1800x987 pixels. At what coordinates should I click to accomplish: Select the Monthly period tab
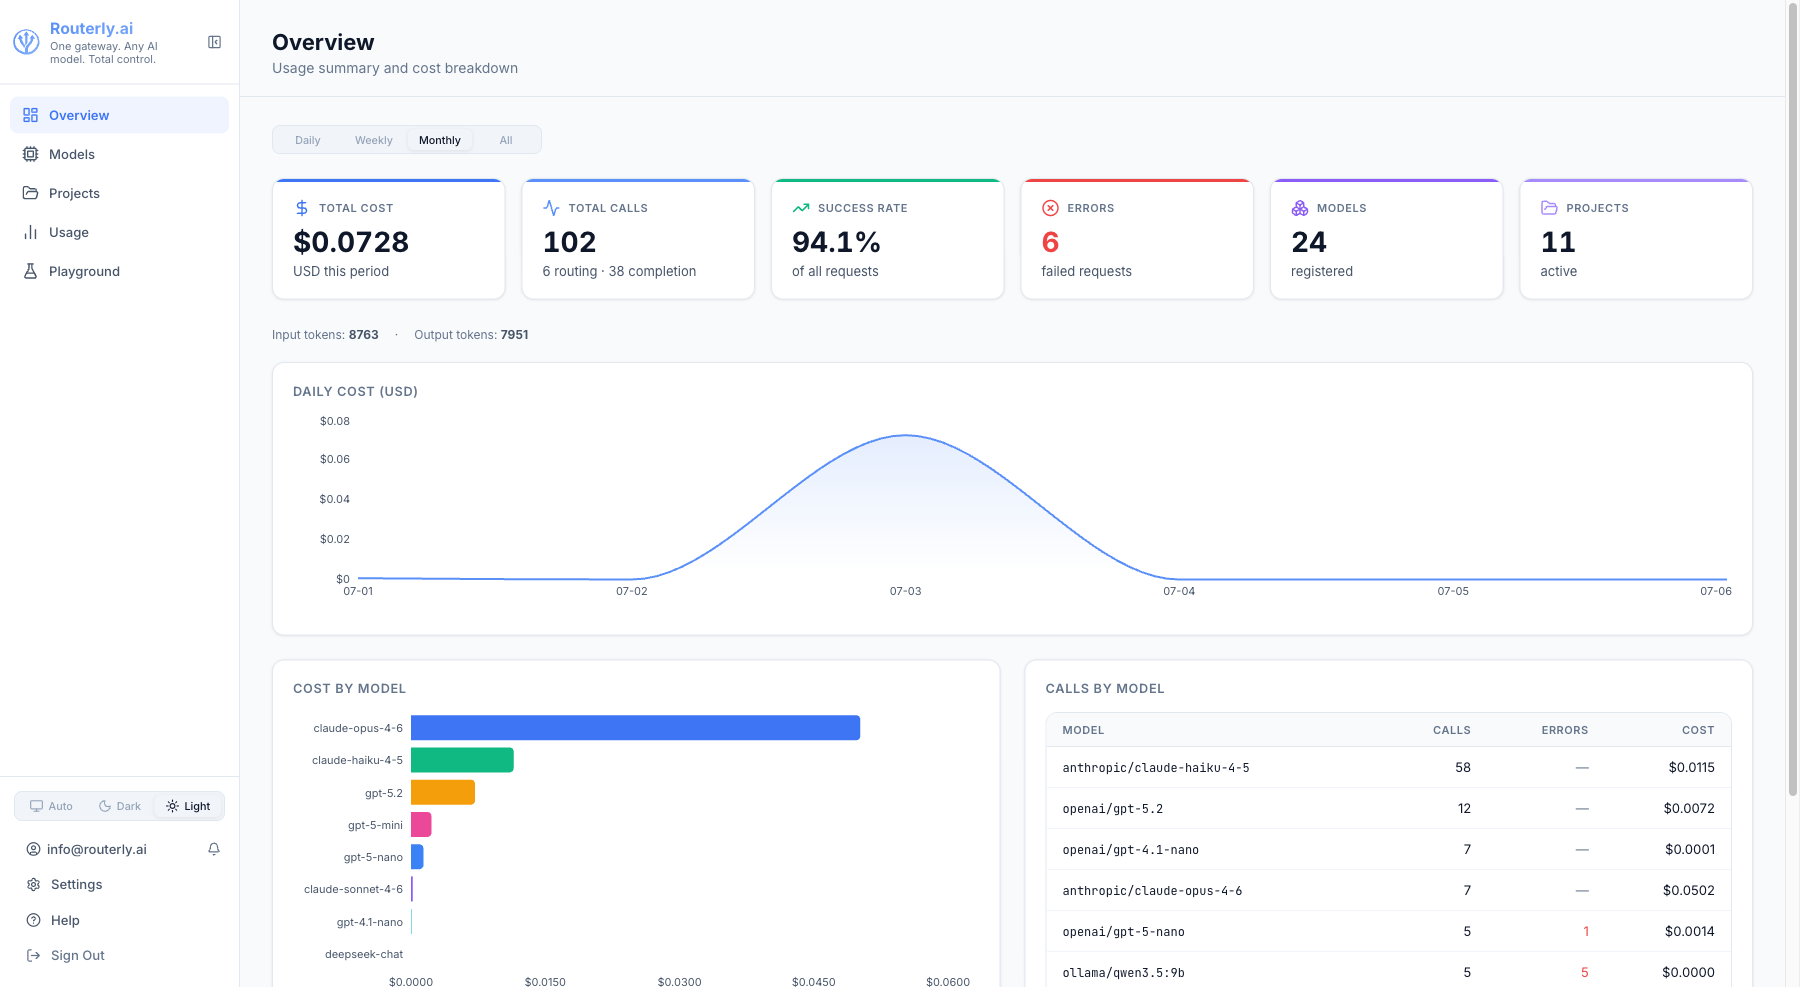click(x=440, y=140)
